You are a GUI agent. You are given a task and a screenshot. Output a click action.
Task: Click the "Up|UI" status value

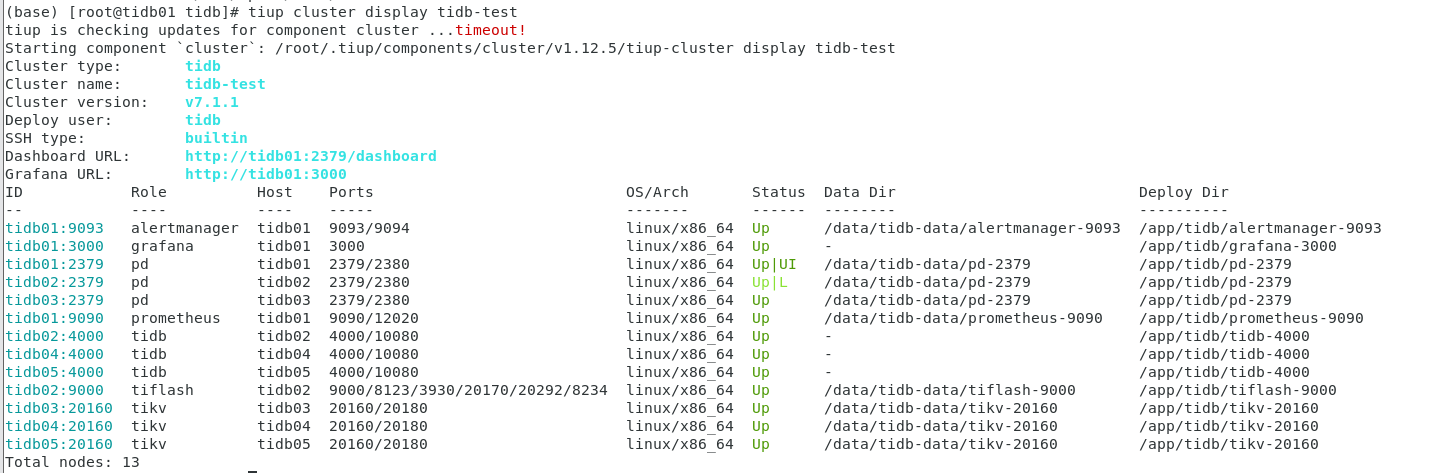tap(774, 264)
